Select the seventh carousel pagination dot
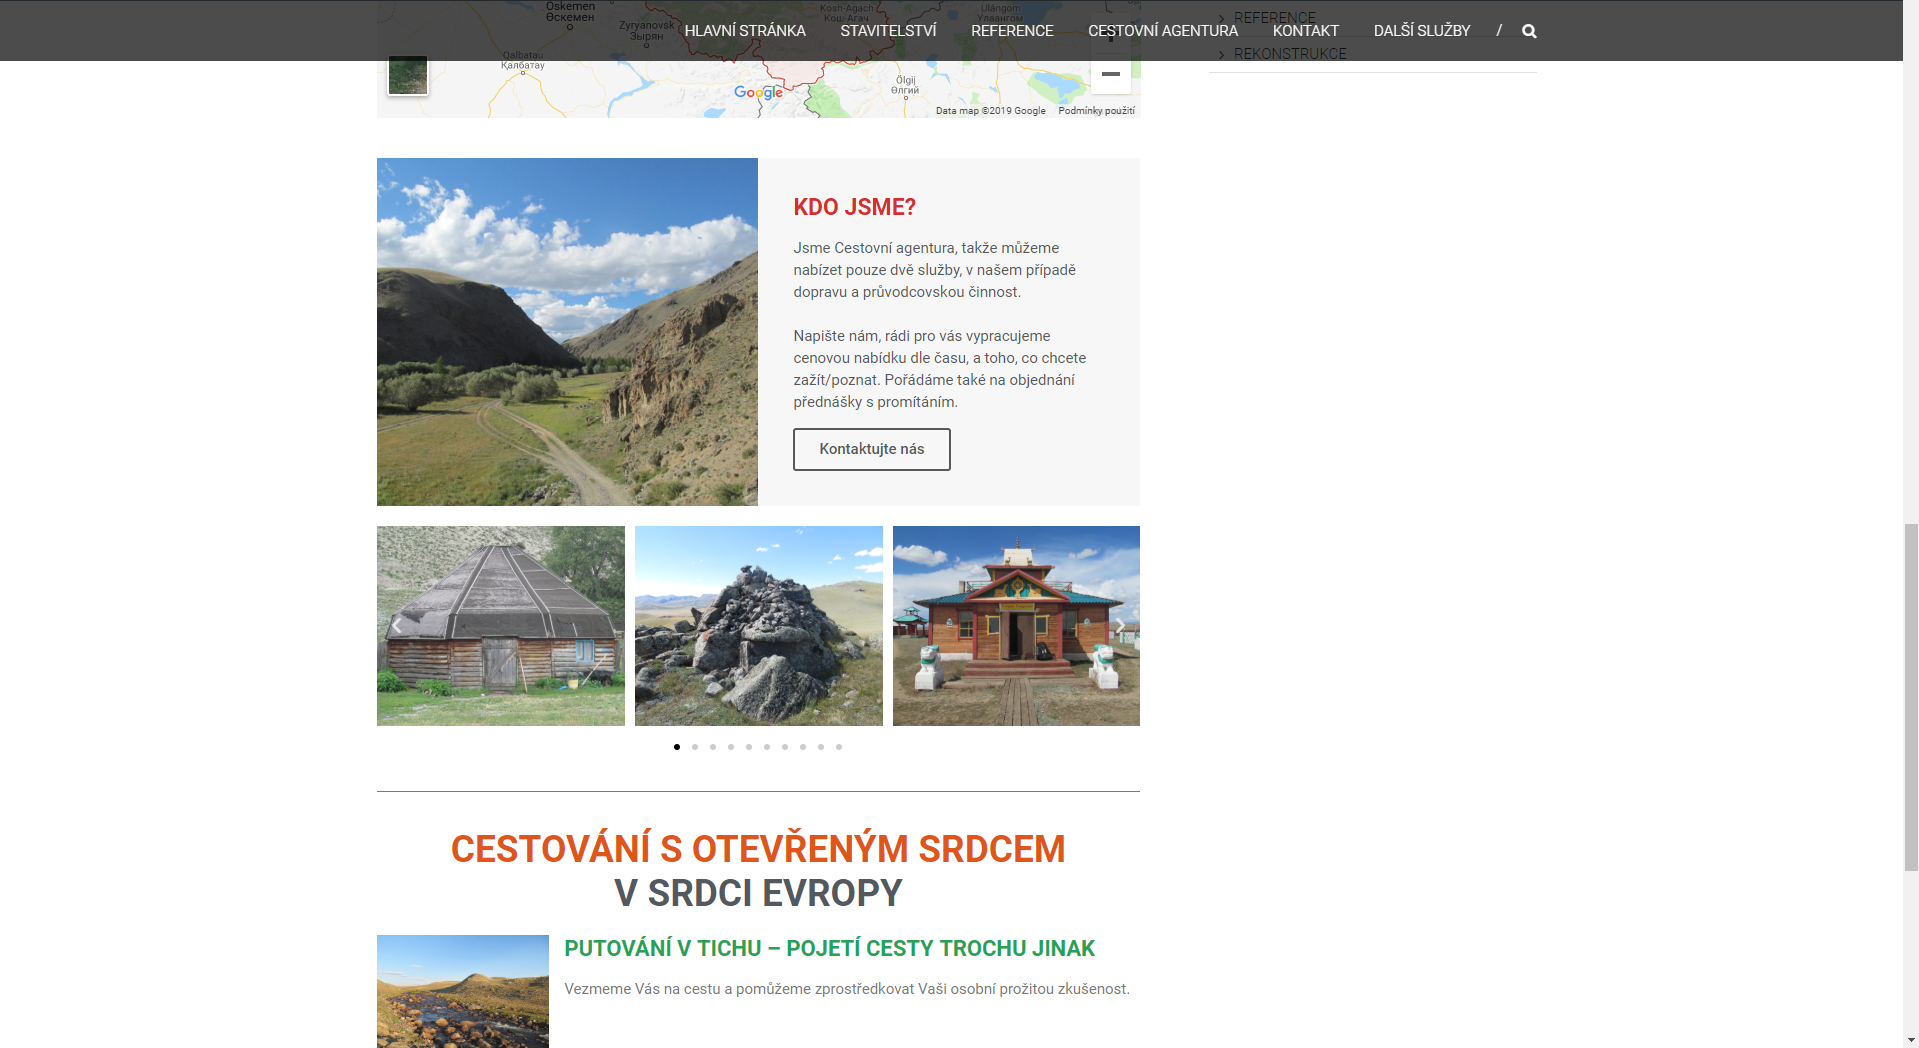This screenshot has width=1919, height=1048. (785, 747)
